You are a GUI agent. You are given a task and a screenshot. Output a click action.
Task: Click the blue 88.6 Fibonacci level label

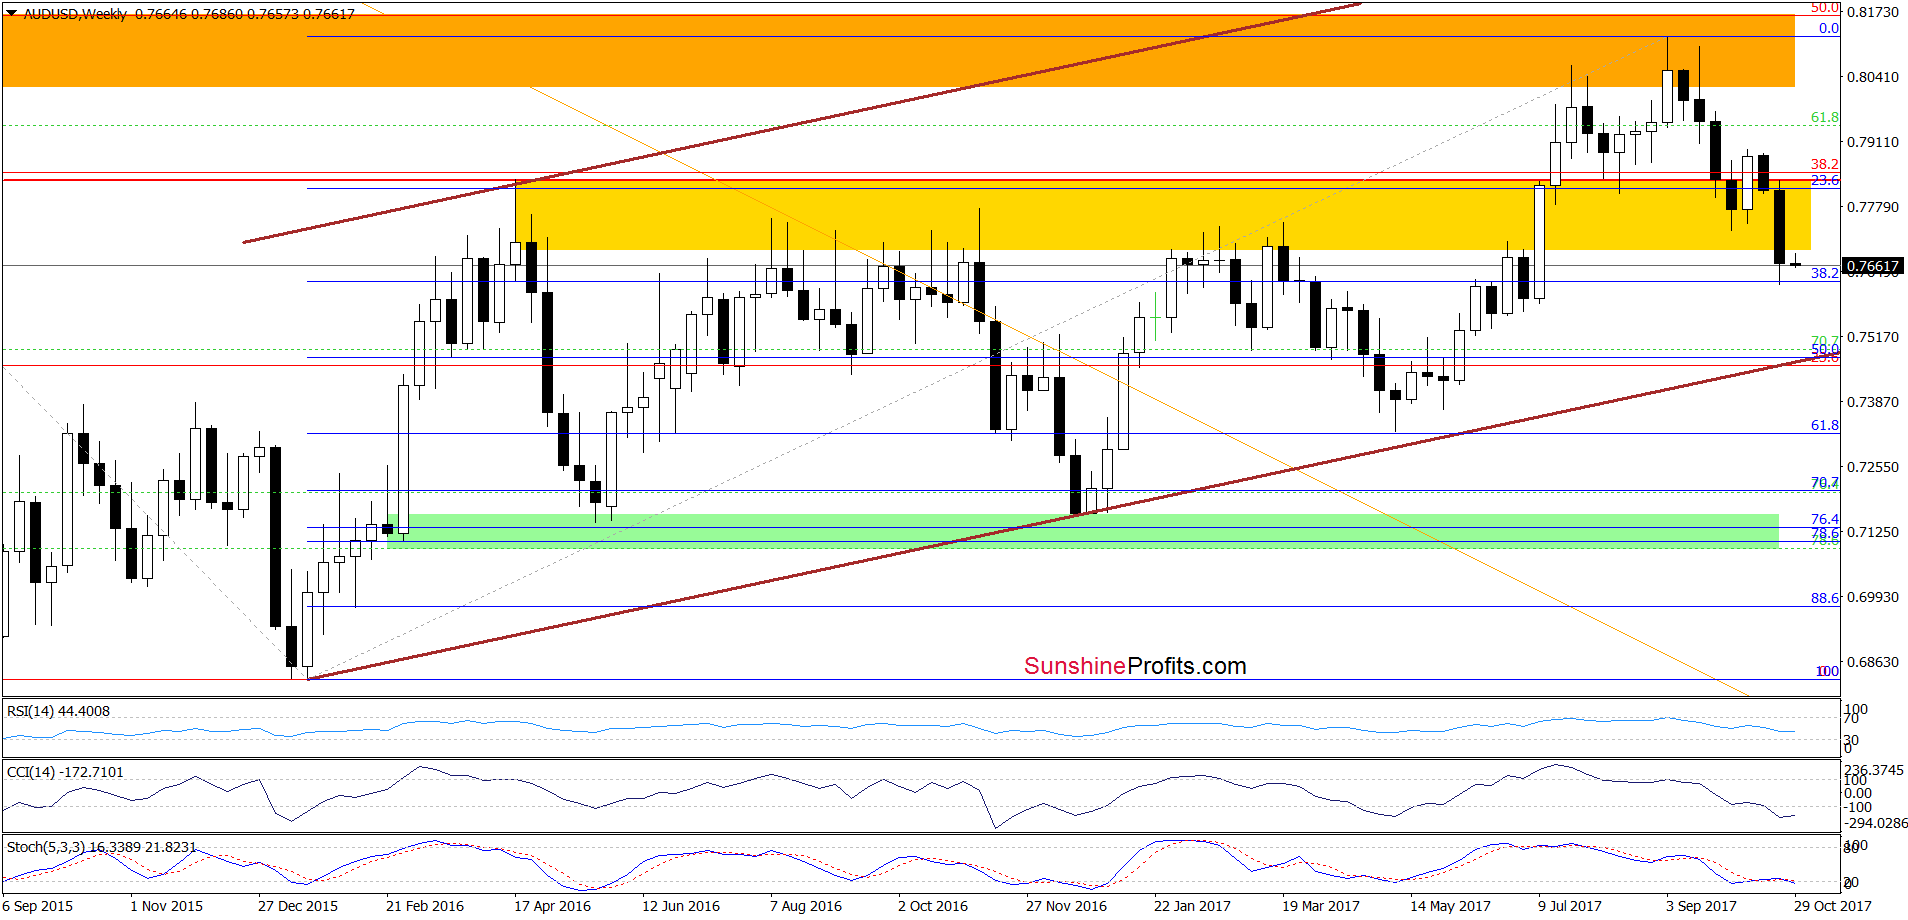[x=1825, y=598]
